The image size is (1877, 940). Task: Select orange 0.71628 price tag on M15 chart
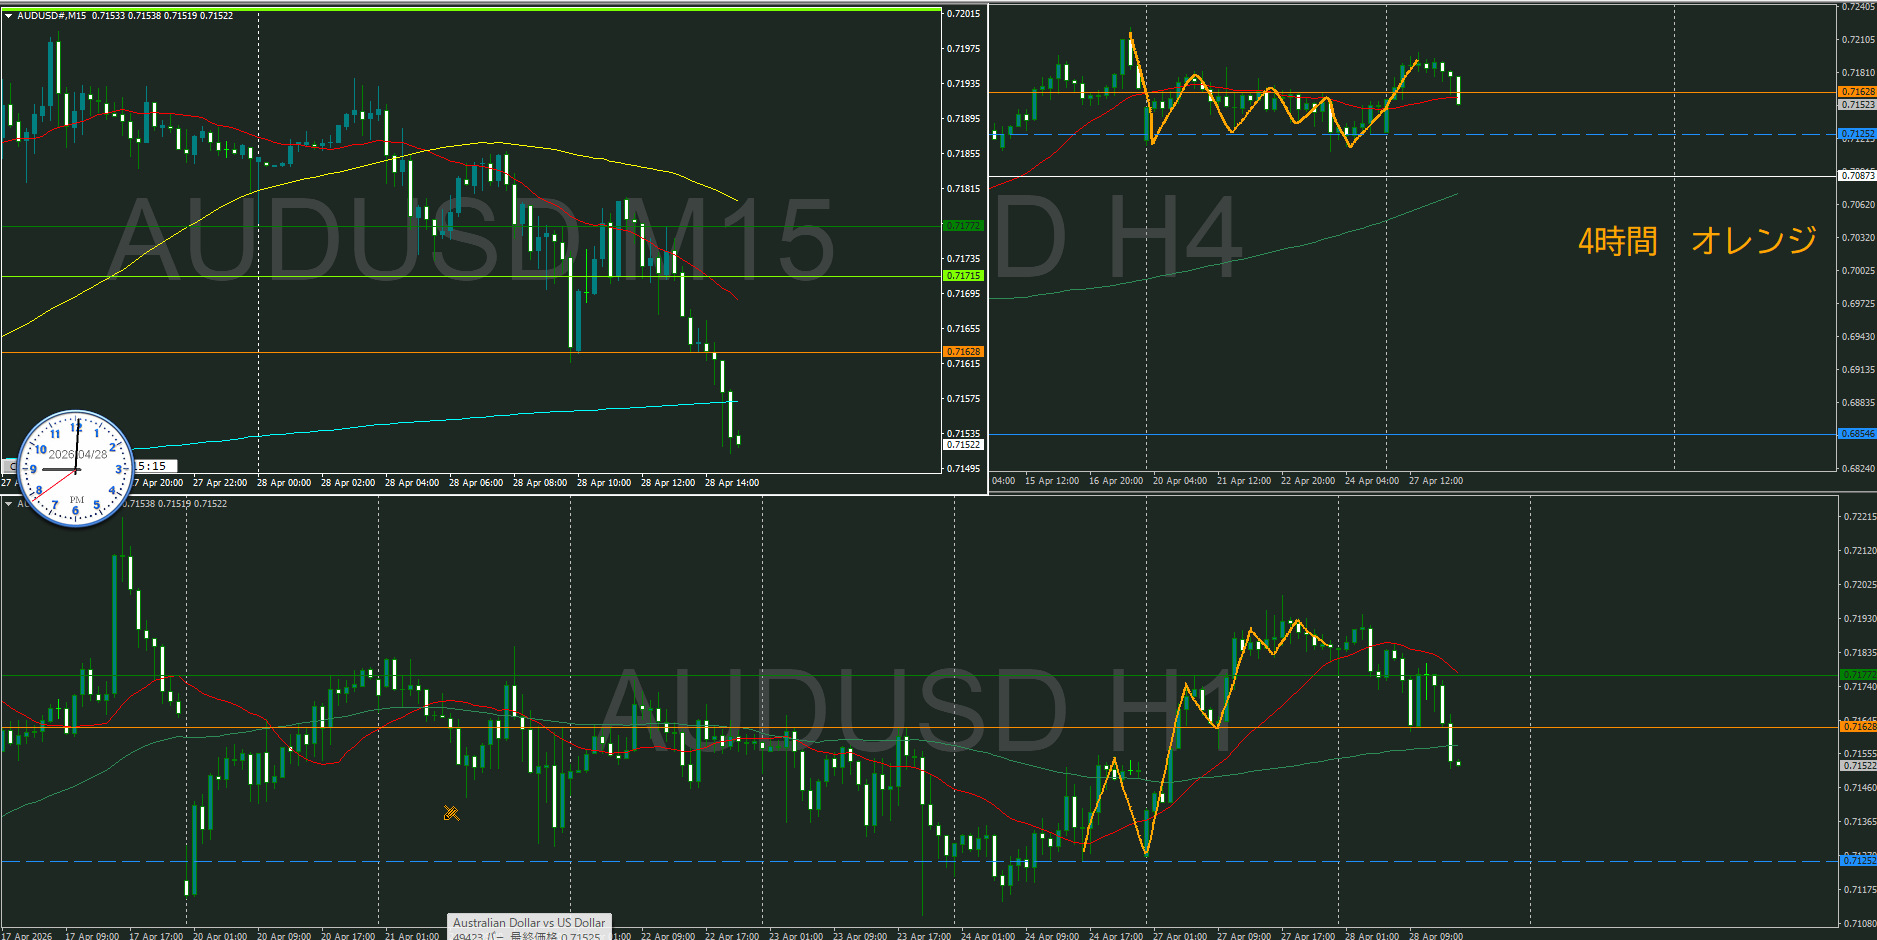point(963,352)
